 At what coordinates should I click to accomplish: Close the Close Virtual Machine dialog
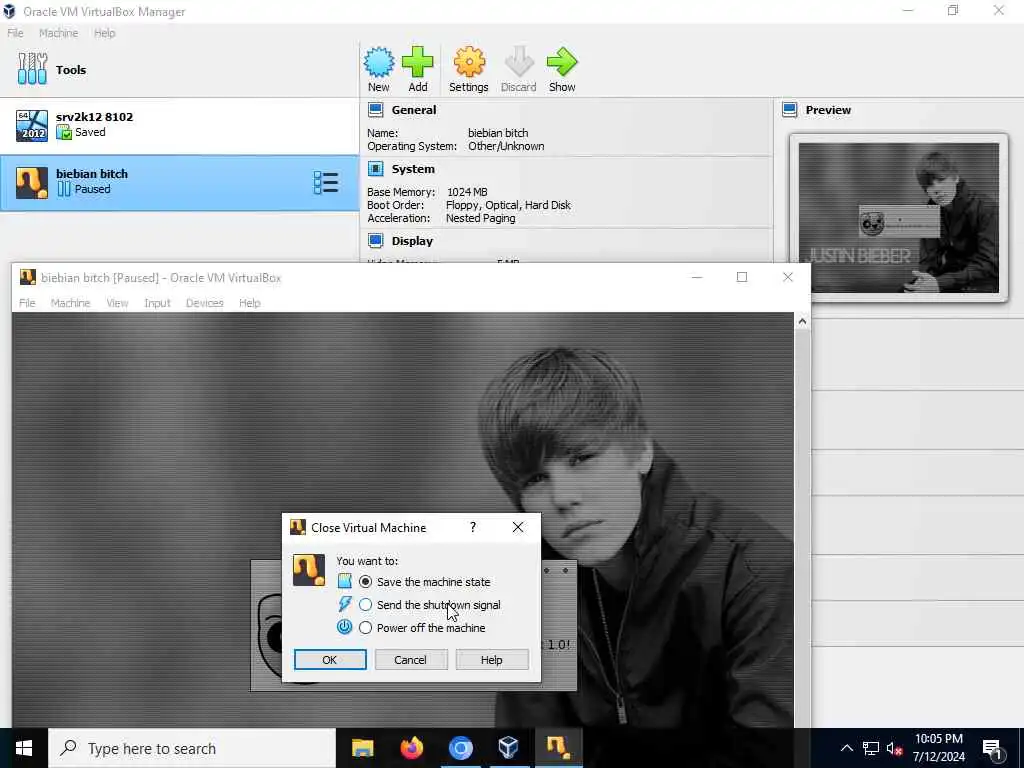[x=518, y=527]
